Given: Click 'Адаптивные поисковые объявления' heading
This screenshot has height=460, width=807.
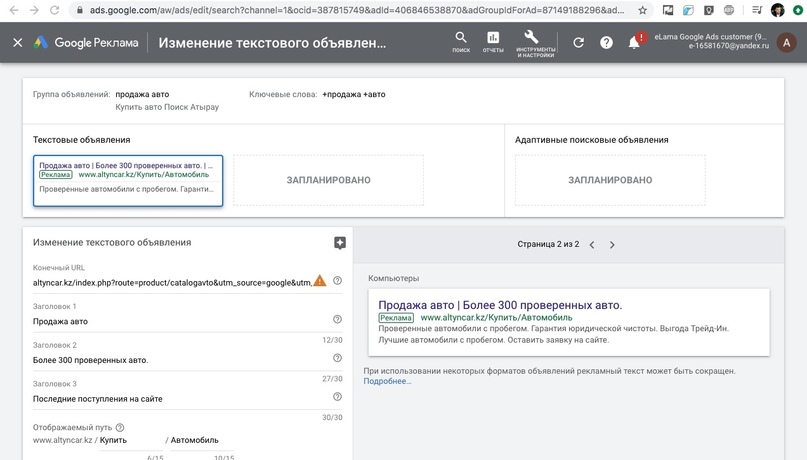Looking at the screenshot, I should (591, 139).
